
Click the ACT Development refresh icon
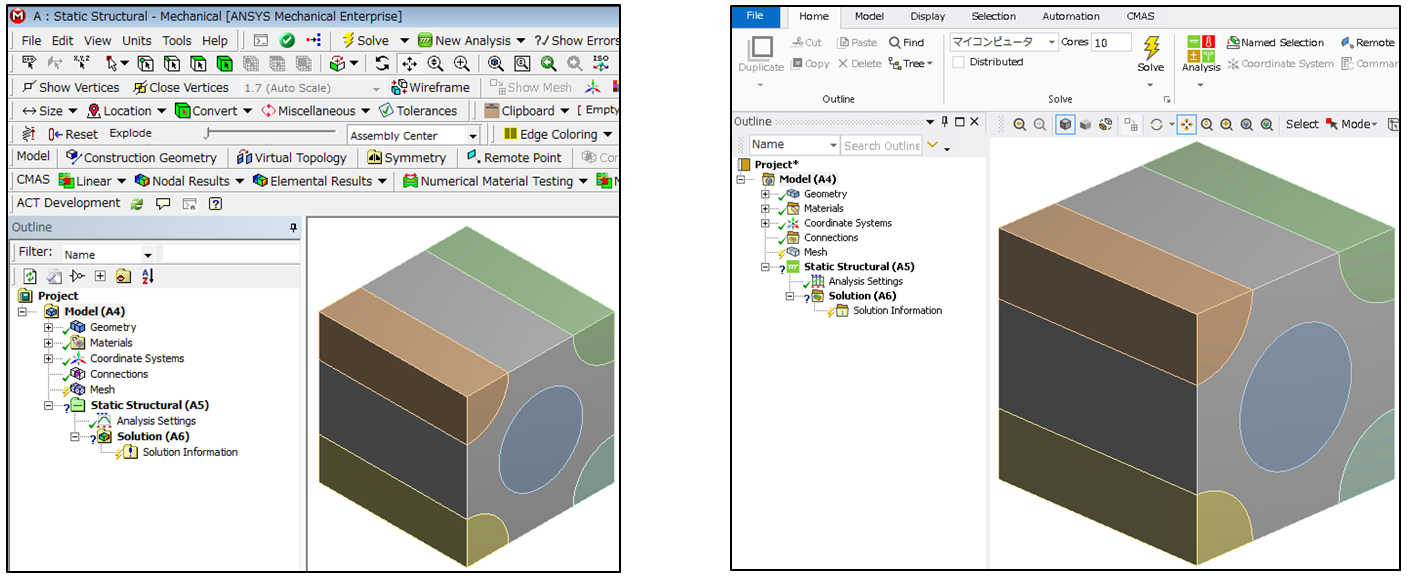point(136,203)
